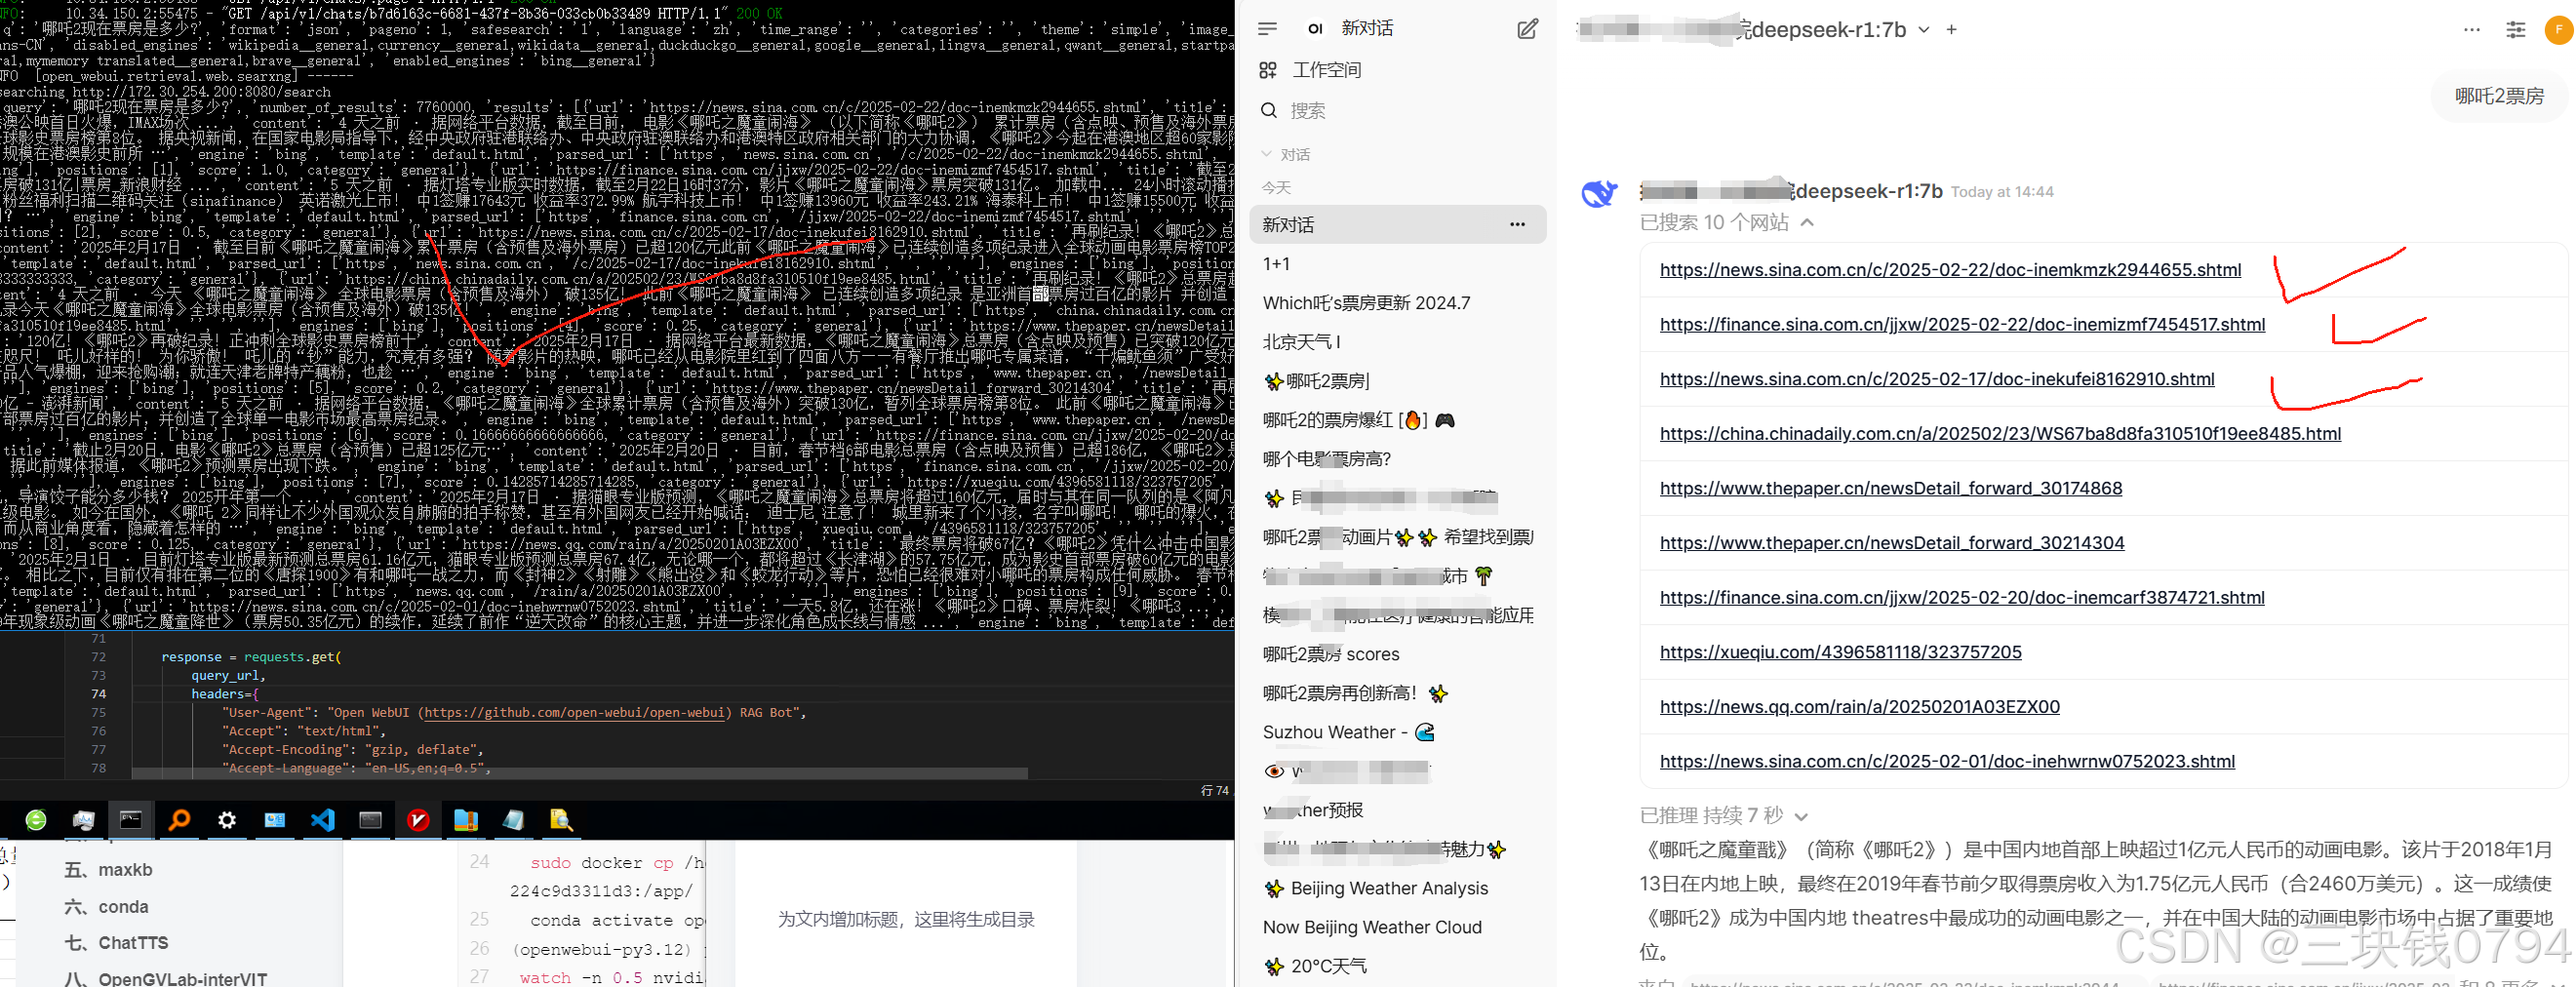Click the new chat pencil icon
This screenshot has width=2576, height=987.
click(x=1527, y=29)
